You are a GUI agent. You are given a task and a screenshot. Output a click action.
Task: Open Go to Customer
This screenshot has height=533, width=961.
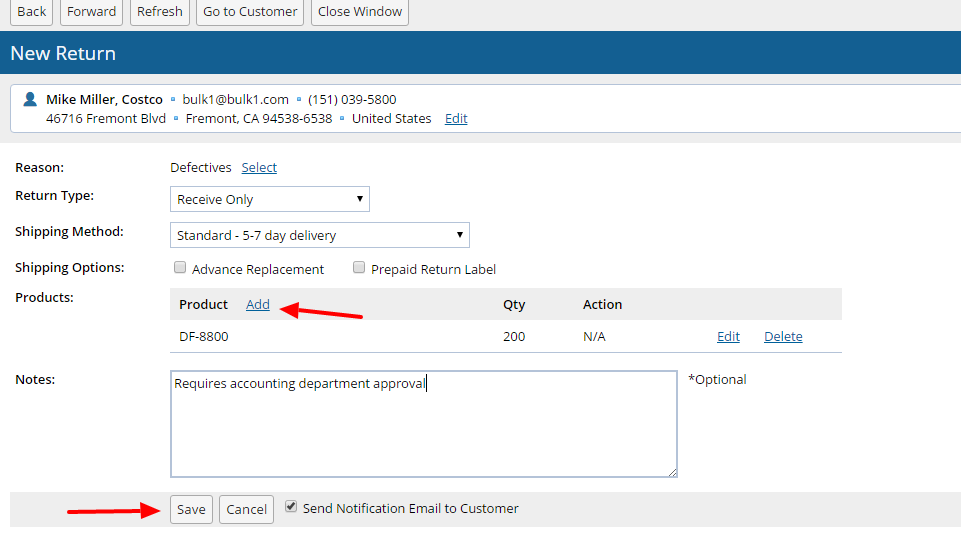(250, 12)
